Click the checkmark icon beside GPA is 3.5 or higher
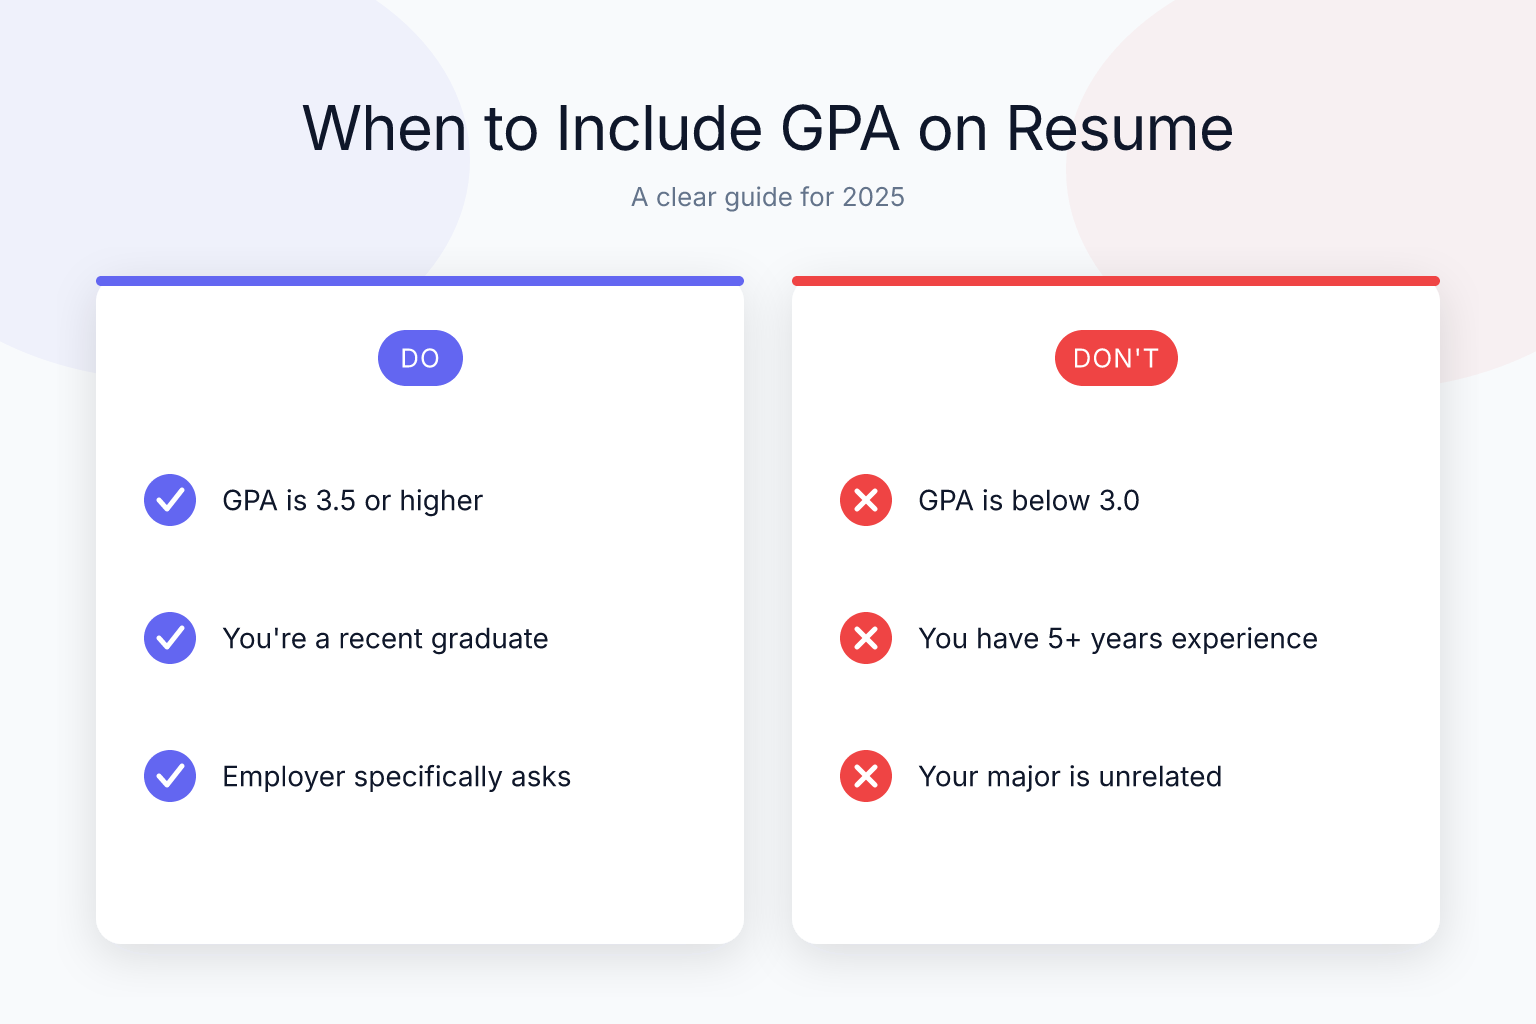 pos(170,500)
